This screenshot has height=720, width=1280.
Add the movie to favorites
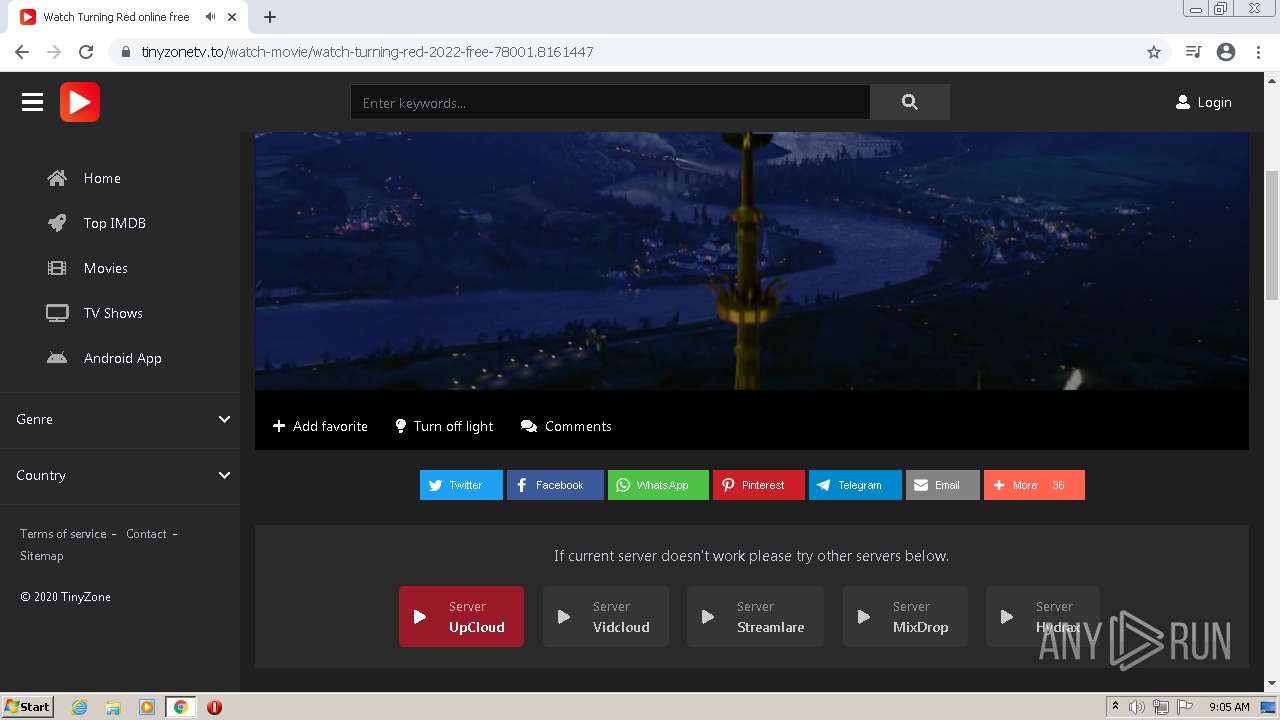[320, 426]
